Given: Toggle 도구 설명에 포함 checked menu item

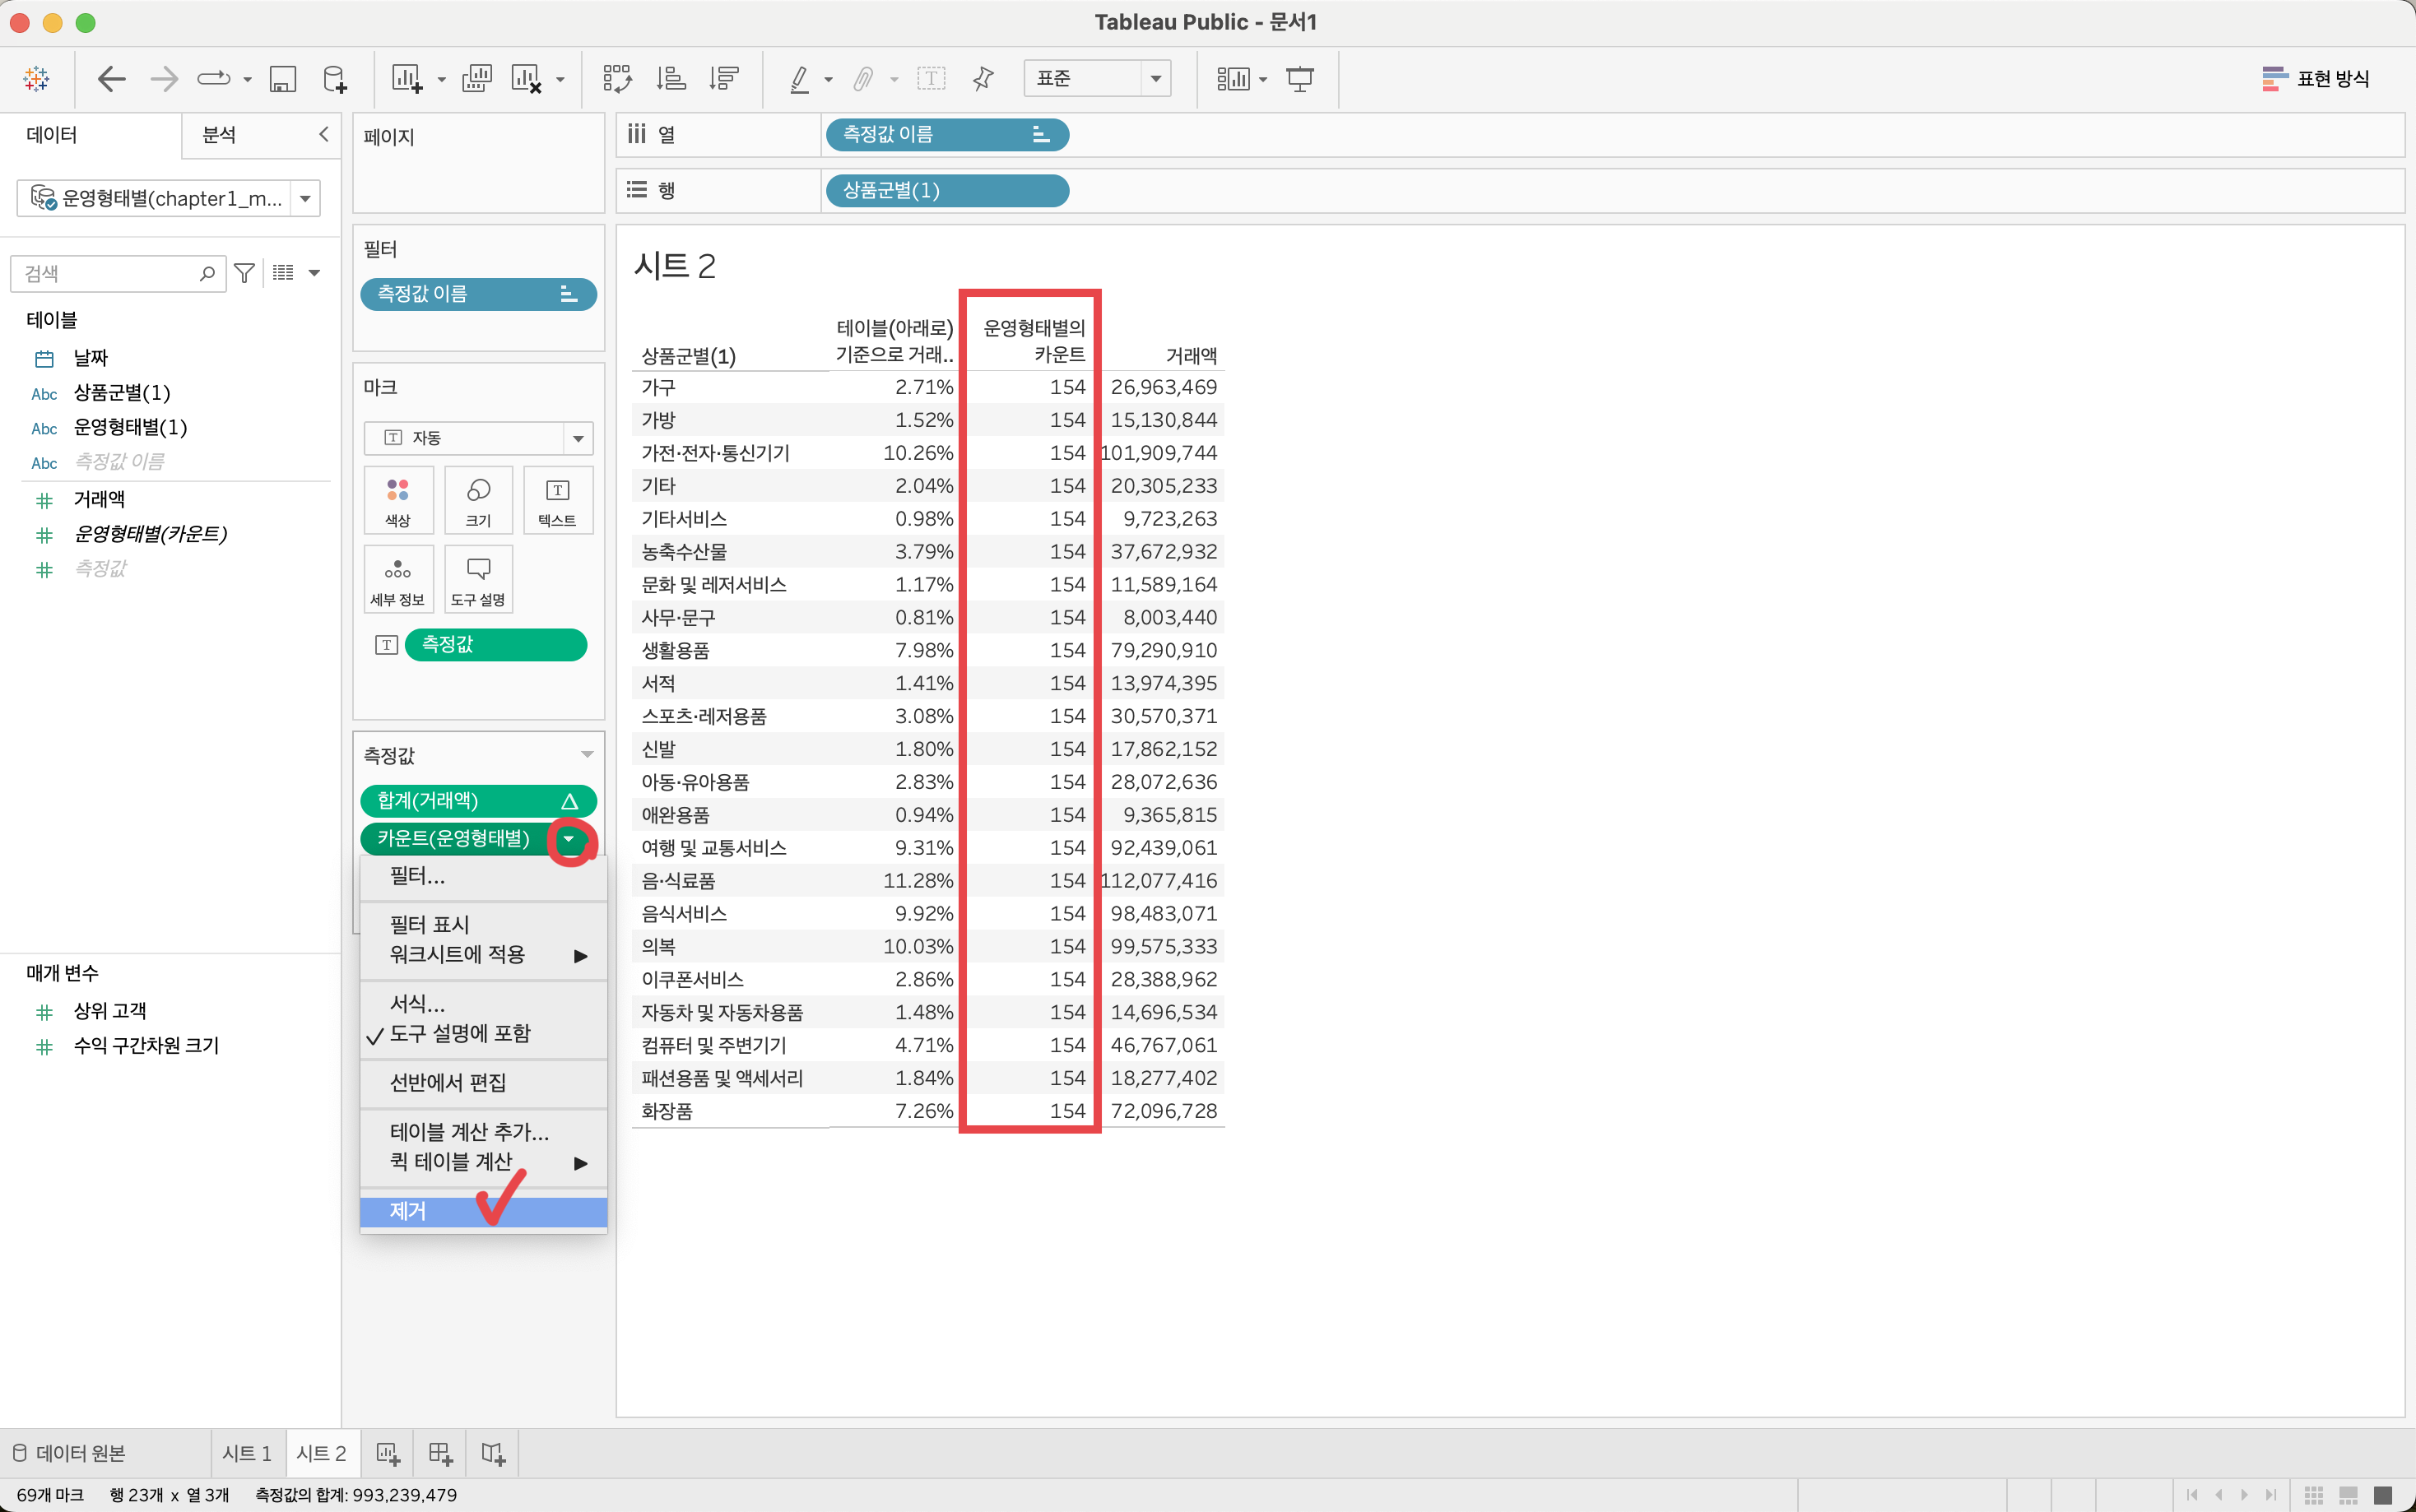Looking at the screenshot, I should coord(460,1033).
